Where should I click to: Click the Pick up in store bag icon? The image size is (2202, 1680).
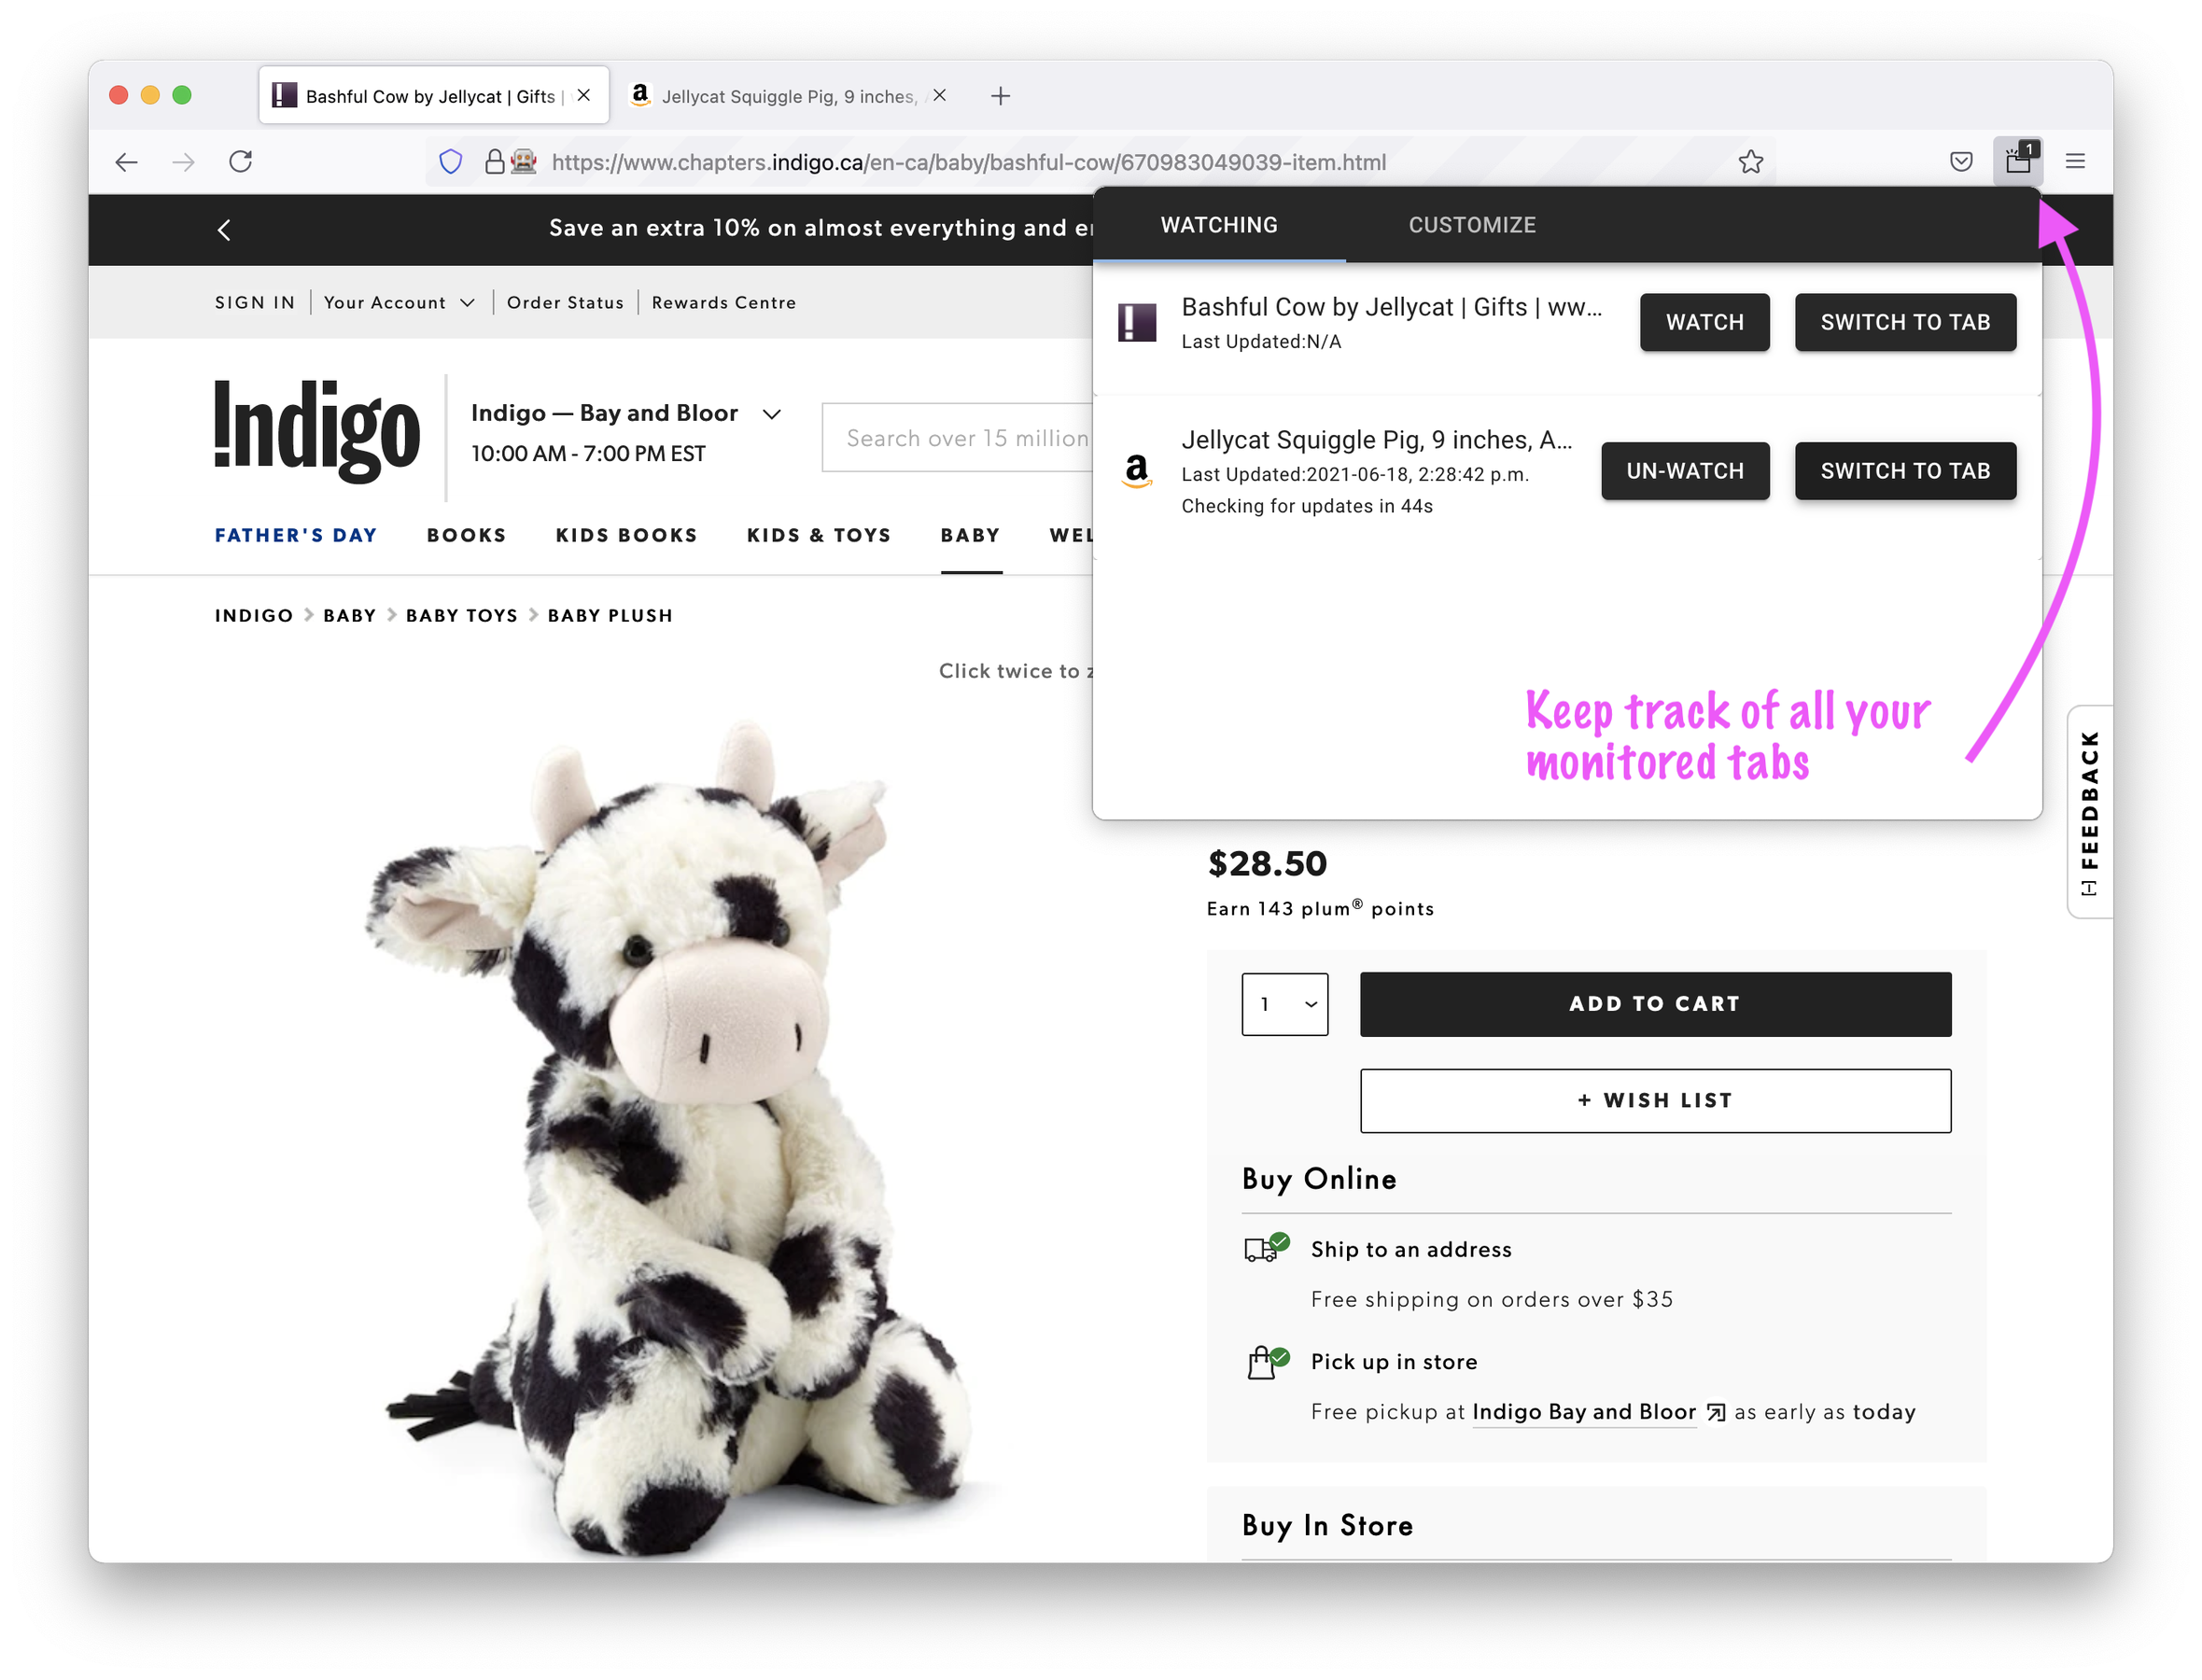(x=1266, y=1362)
